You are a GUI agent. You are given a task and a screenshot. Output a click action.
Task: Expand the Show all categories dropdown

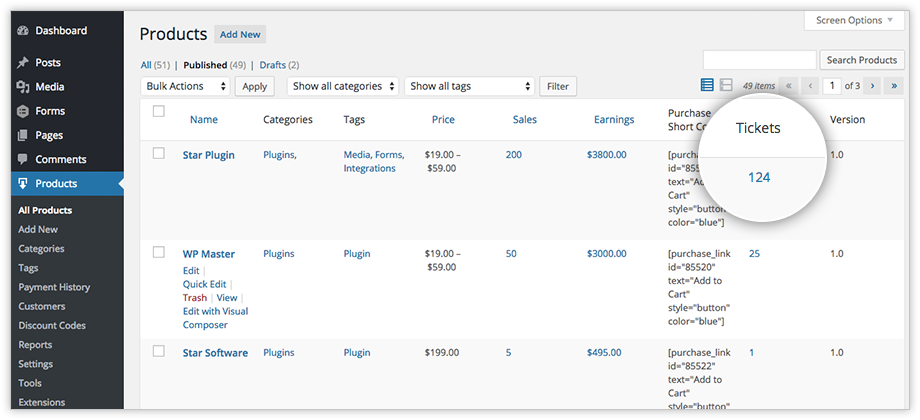pyautogui.click(x=343, y=86)
